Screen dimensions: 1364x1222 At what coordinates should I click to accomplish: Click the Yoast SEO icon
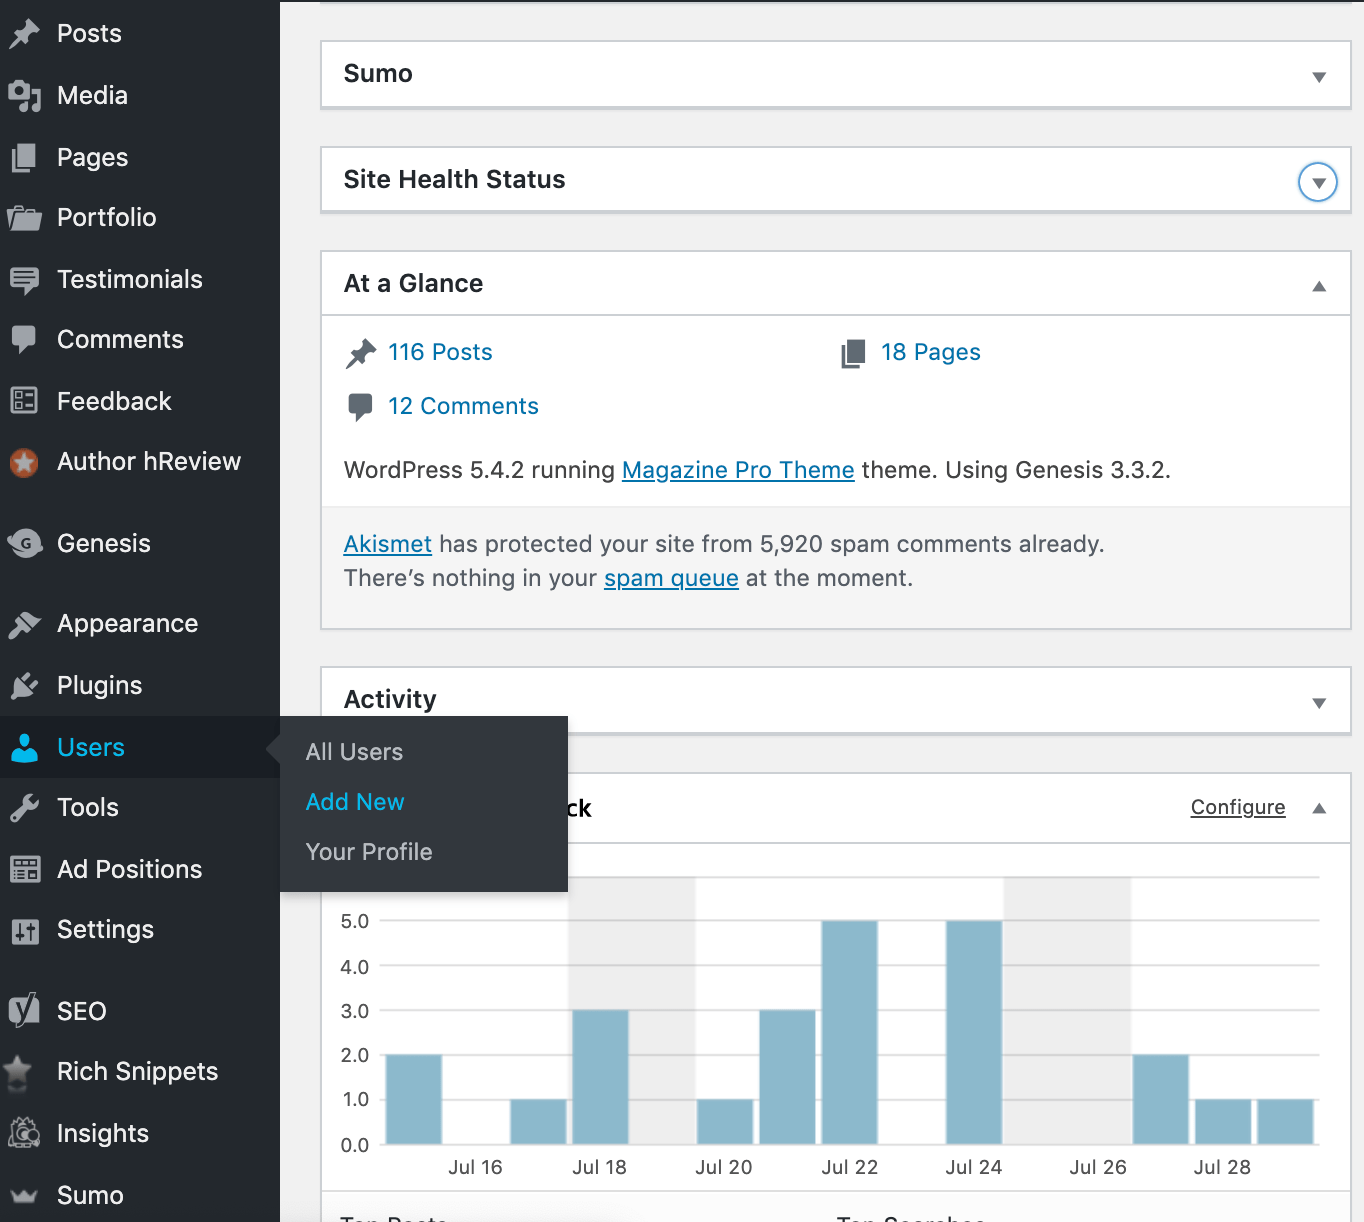pyautogui.click(x=24, y=1011)
